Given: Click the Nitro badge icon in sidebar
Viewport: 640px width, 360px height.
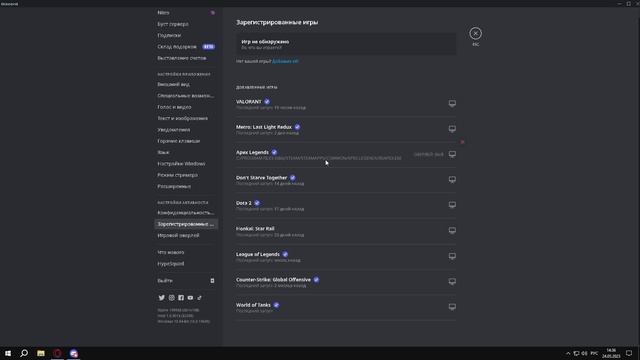Looking at the screenshot, I should coord(213,13).
